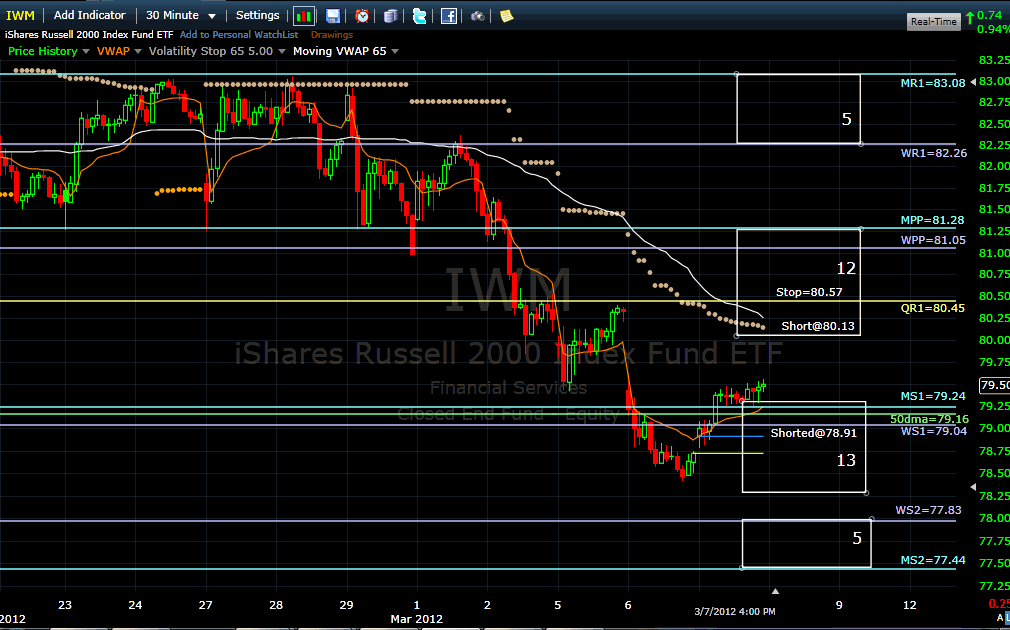The width and height of the screenshot is (1010, 630).
Task: Open the yellow sticky note icon
Action: [506, 16]
